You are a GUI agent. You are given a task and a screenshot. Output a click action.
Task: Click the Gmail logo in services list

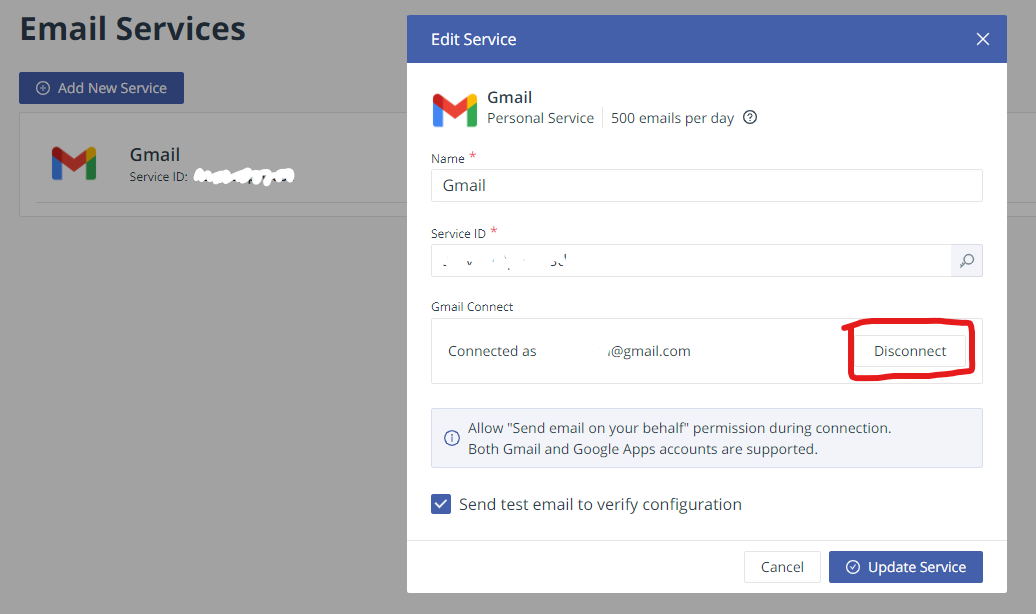(x=74, y=163)
